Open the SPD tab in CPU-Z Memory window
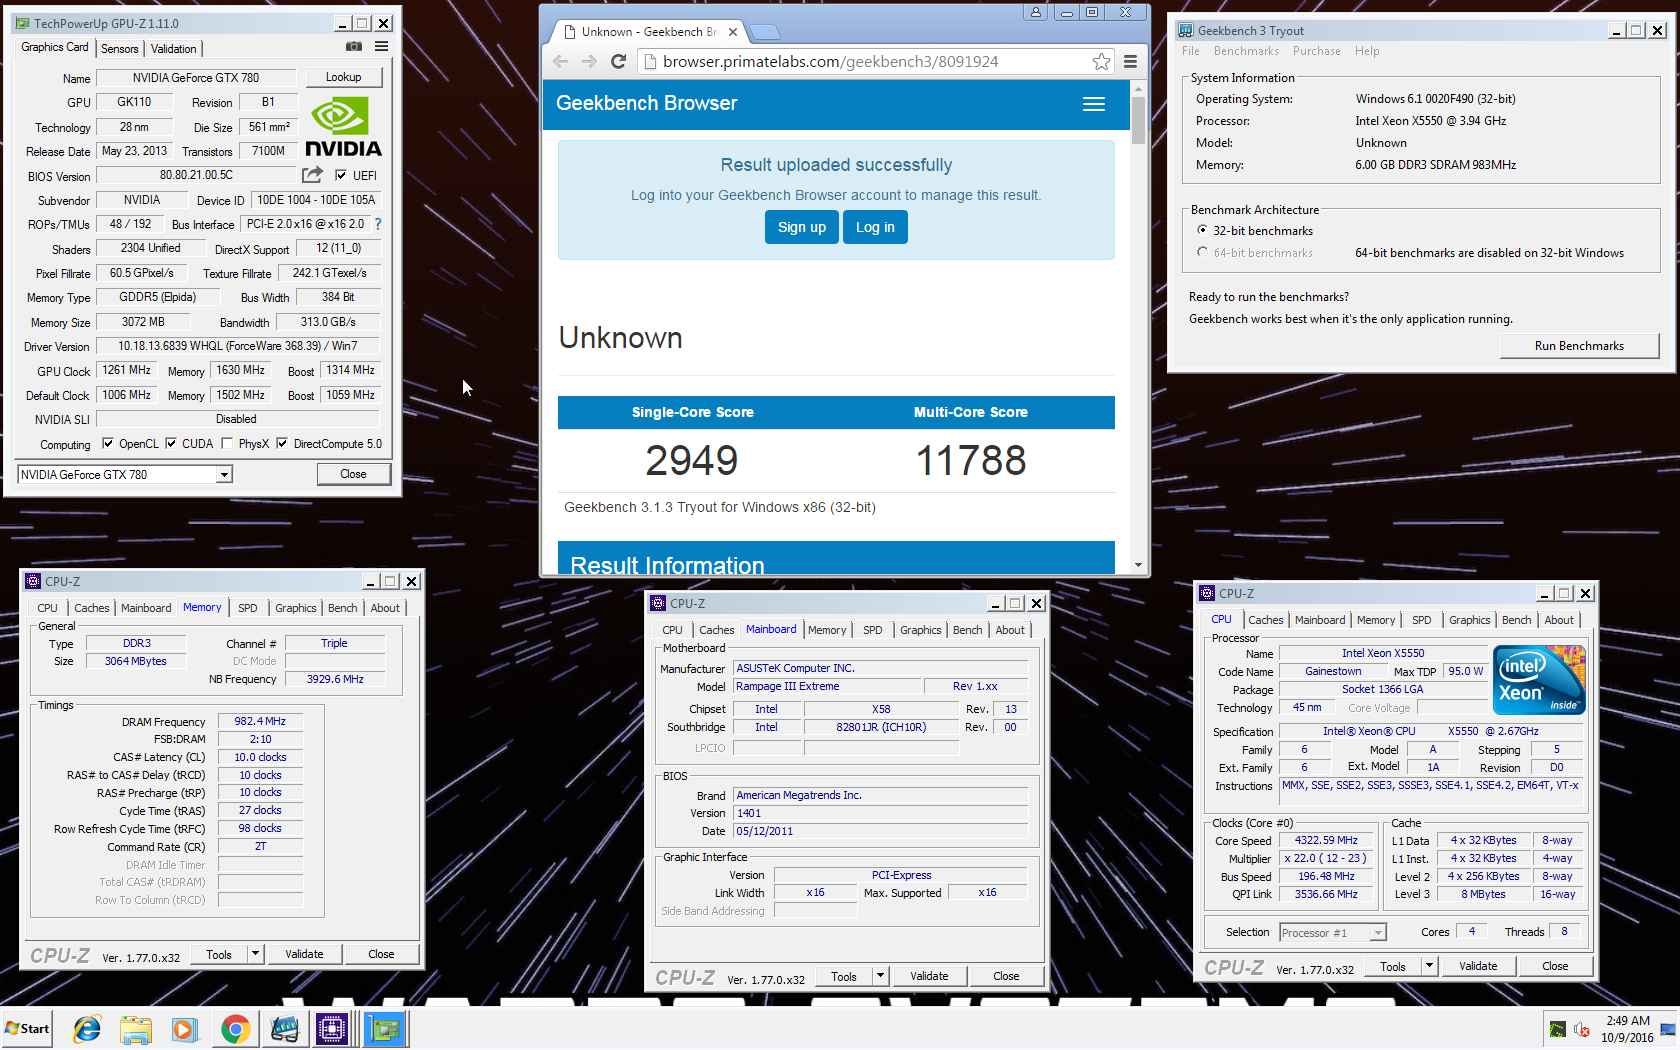 click(x=248, y=608)
